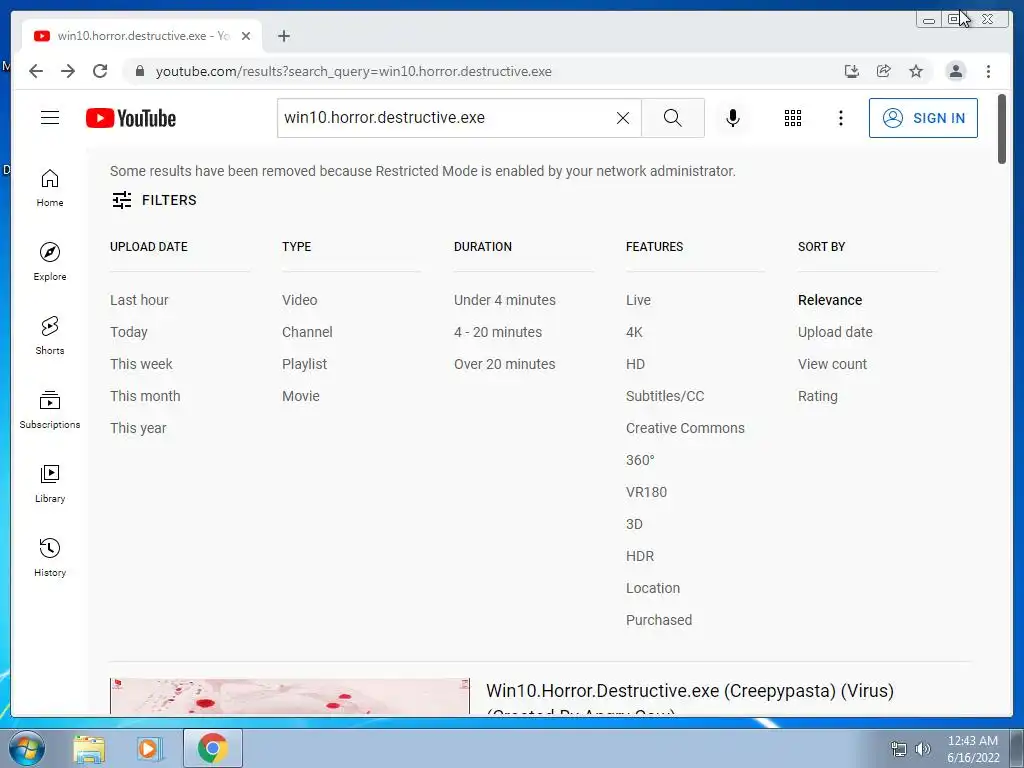
Task: Enable Purchased feature filter
Action: pos(658,620)
